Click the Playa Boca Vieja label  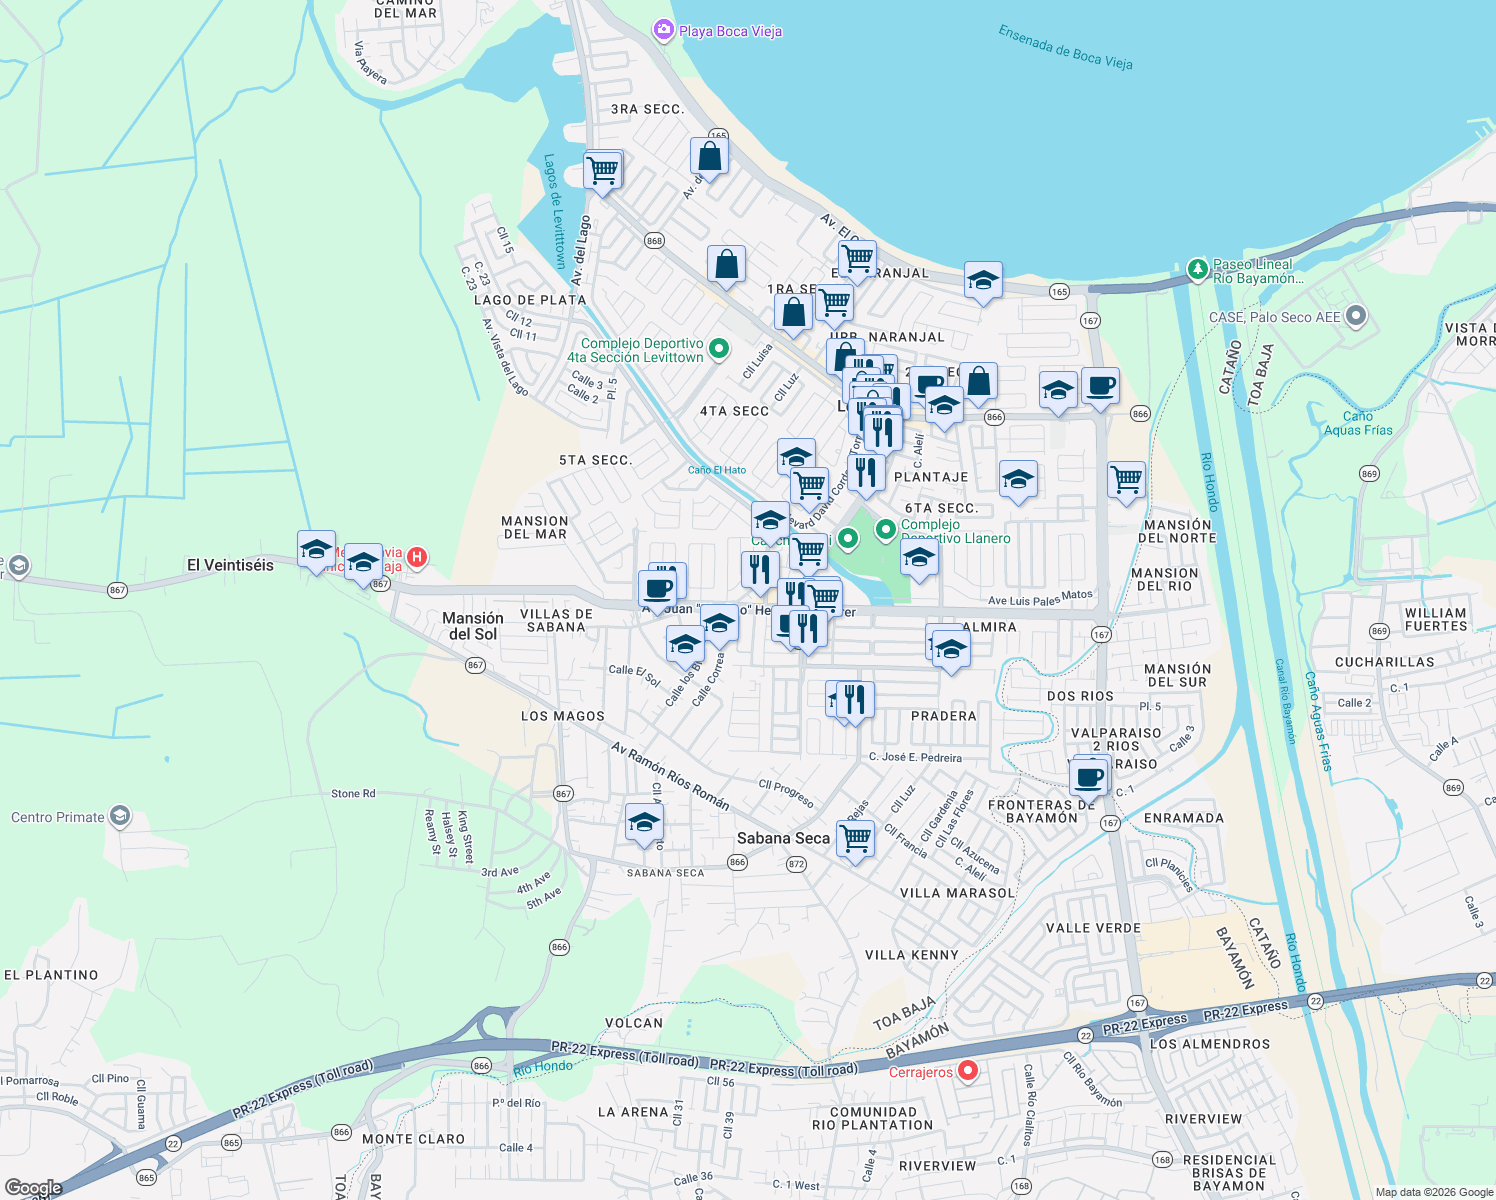point(730,31)
